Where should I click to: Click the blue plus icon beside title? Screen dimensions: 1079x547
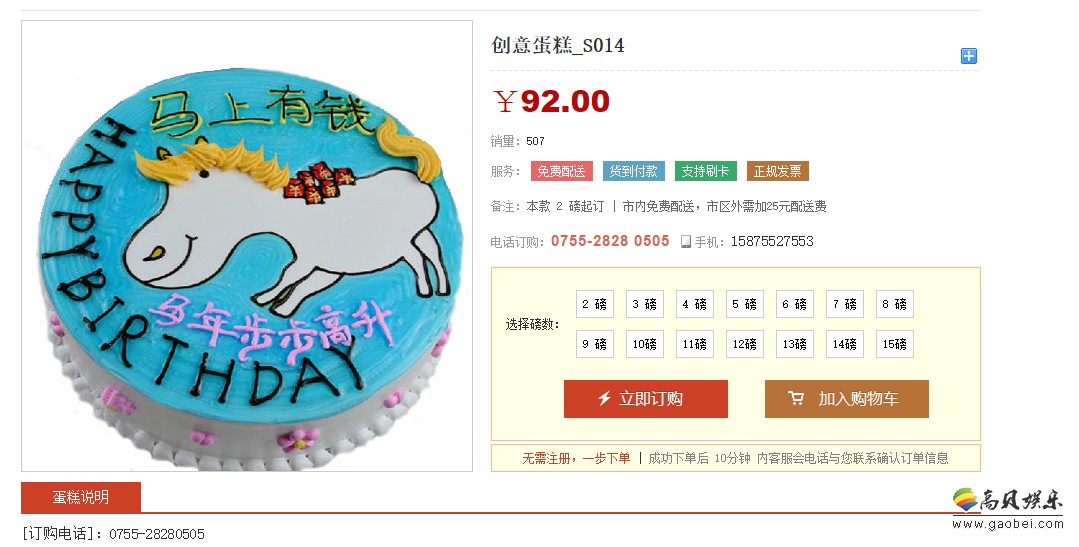[x=968, y=56]
